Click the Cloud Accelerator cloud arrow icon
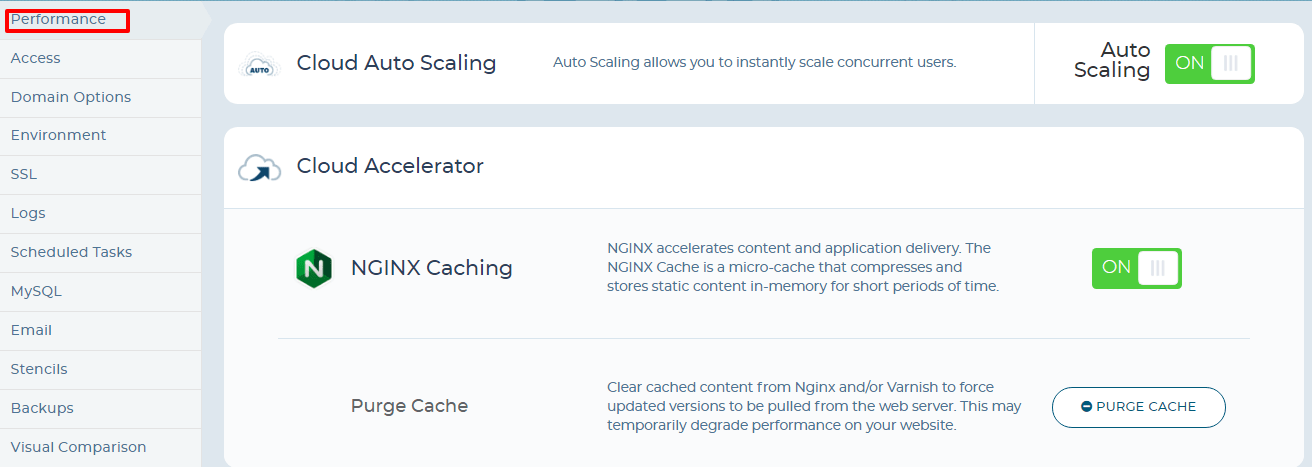The width and height of the screenshot is (1312, 467). (258, 168)
